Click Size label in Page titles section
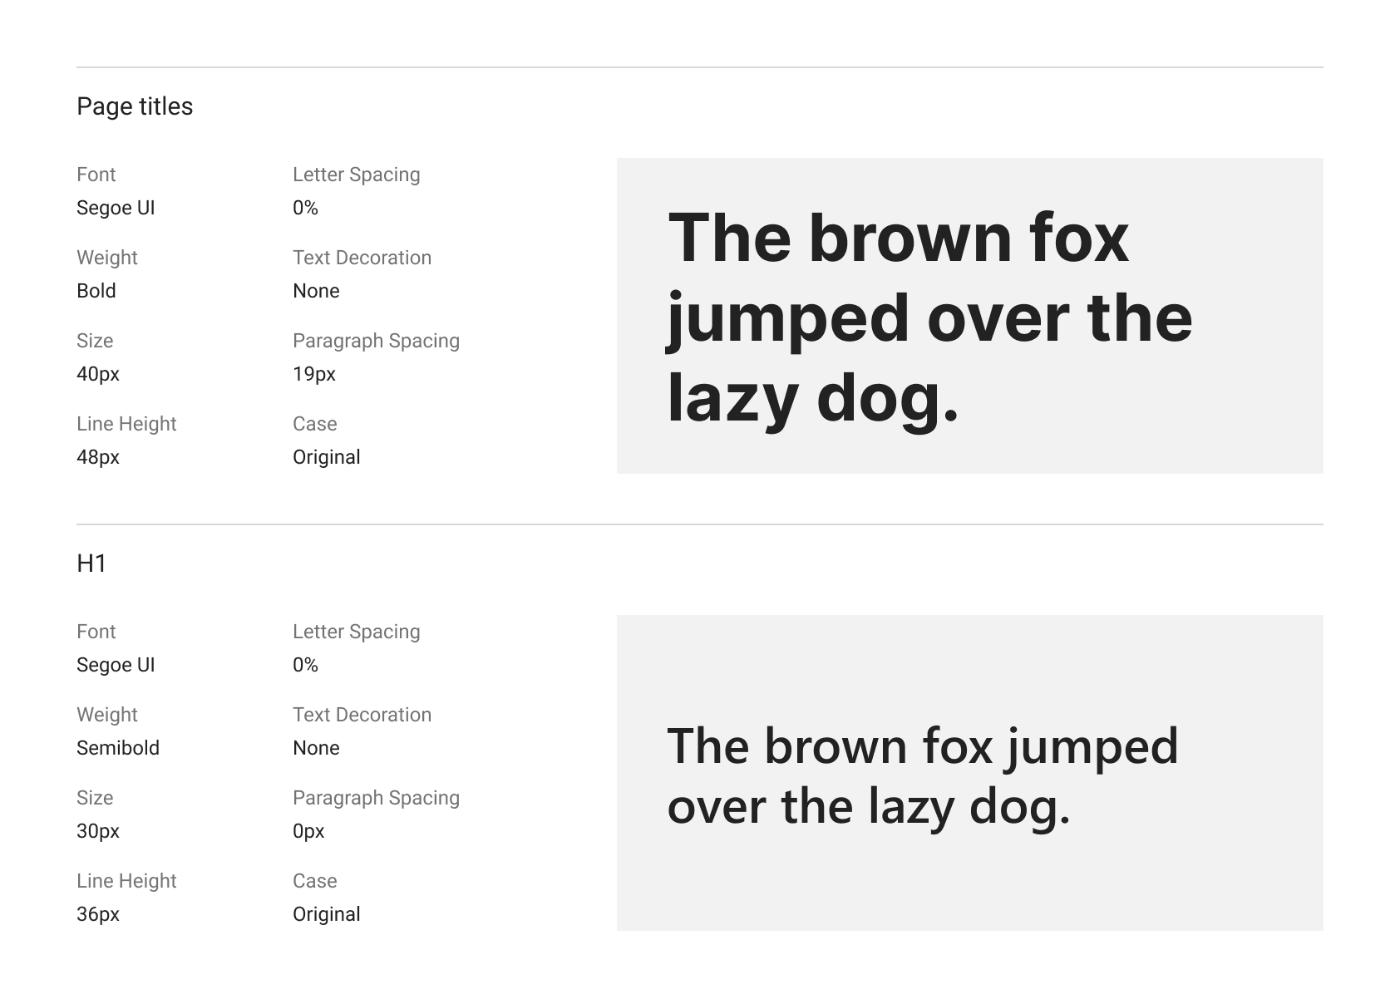 click(95, 340)
